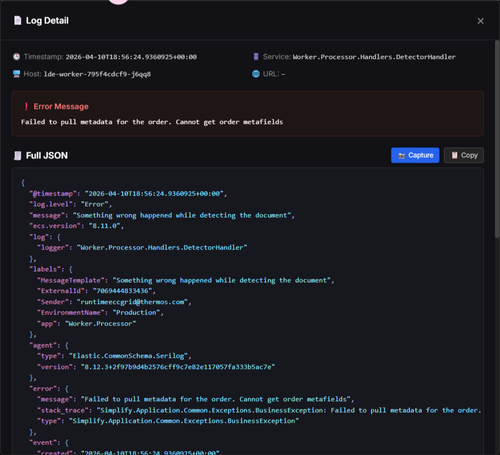Click the globe icon beside URL
Viewport: 500px width, 455px height.
coord(256,74)
